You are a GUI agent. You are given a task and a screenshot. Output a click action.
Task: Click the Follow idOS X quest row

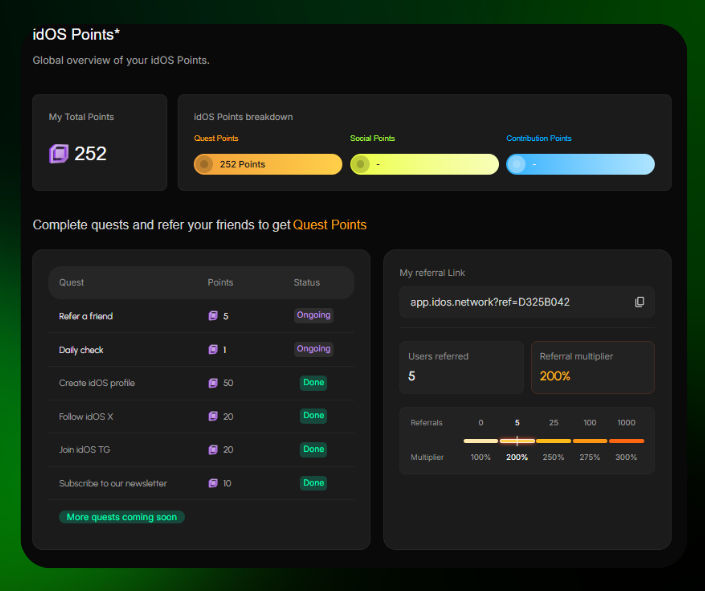coord(201,416)
